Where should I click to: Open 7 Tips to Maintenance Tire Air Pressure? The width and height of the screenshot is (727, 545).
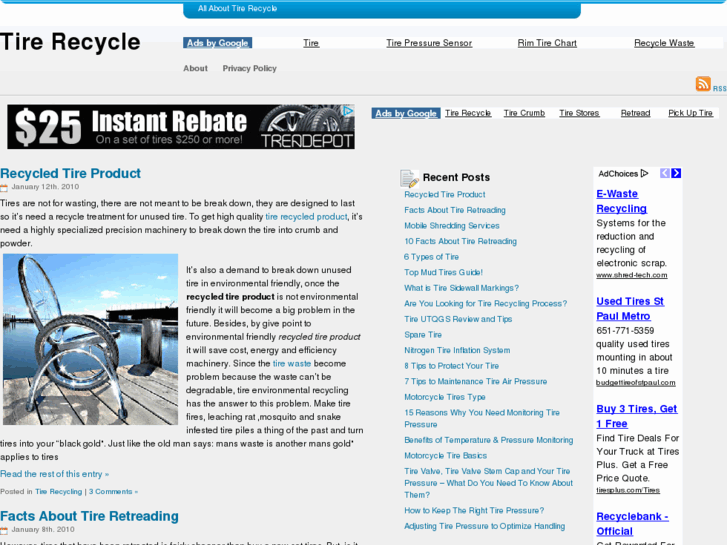point(476,381)
